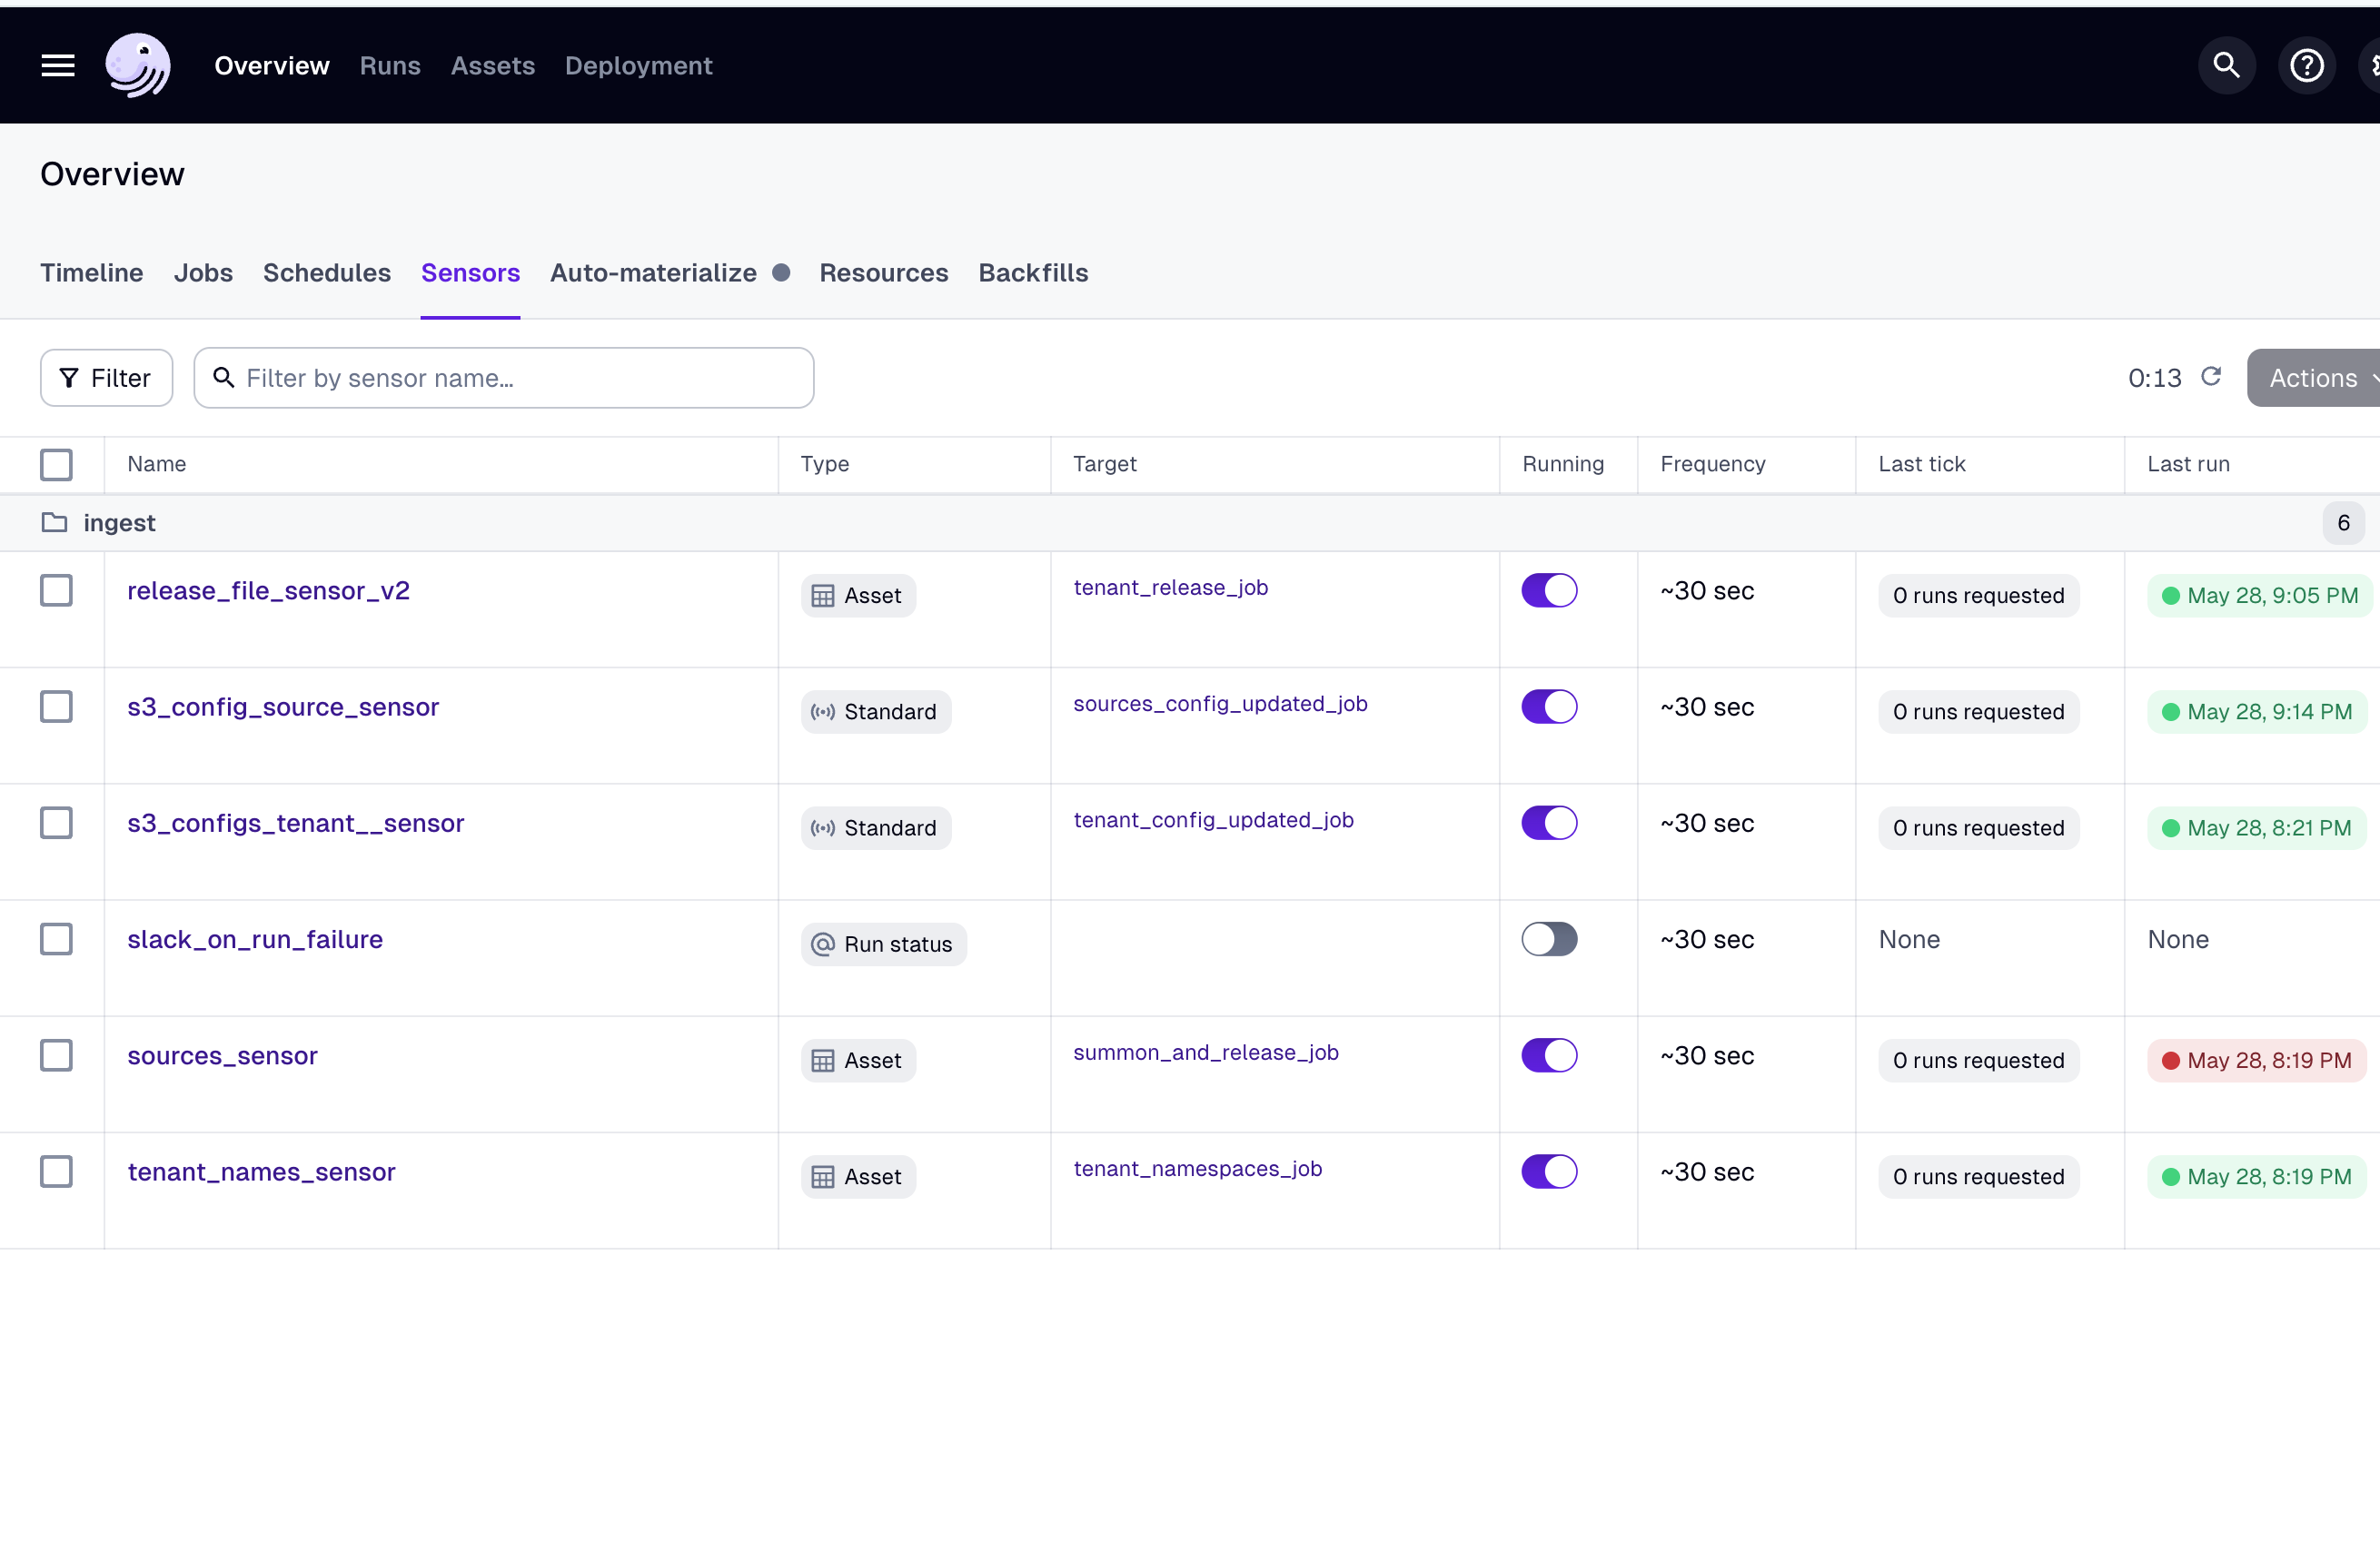
Task: Open sources_config_updated_job target link
Action: [1220, 704]
